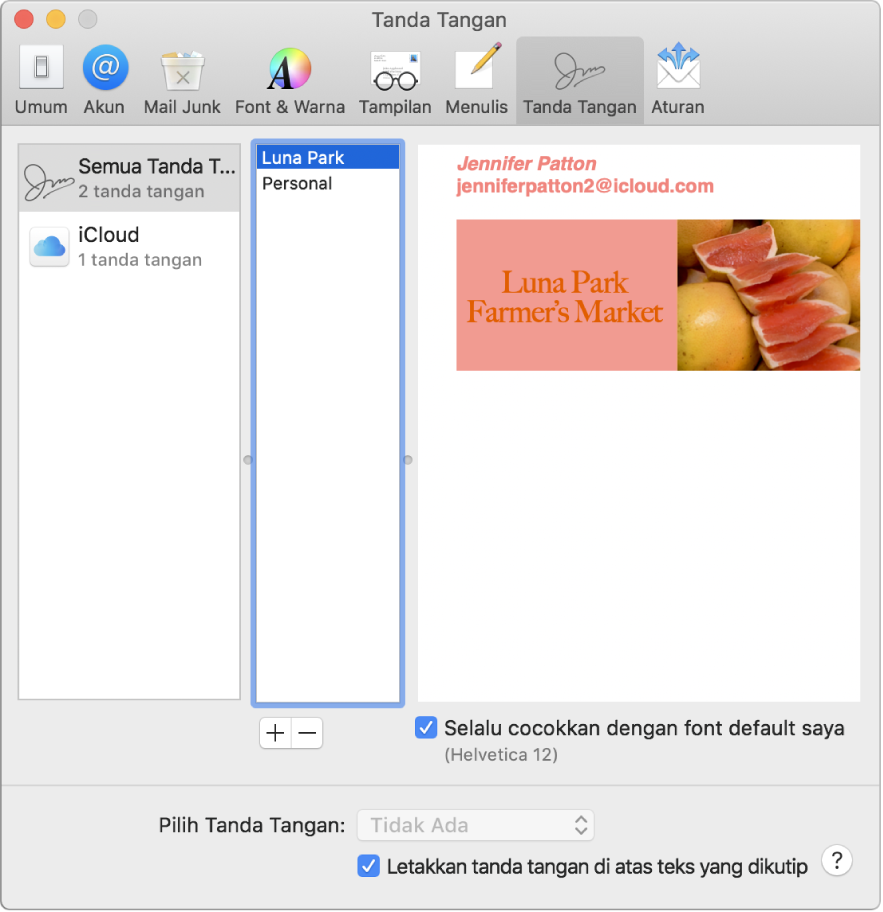The image size is (883, 912).
Task: Open Mail Junk preferences
Action: coord(182,81)
